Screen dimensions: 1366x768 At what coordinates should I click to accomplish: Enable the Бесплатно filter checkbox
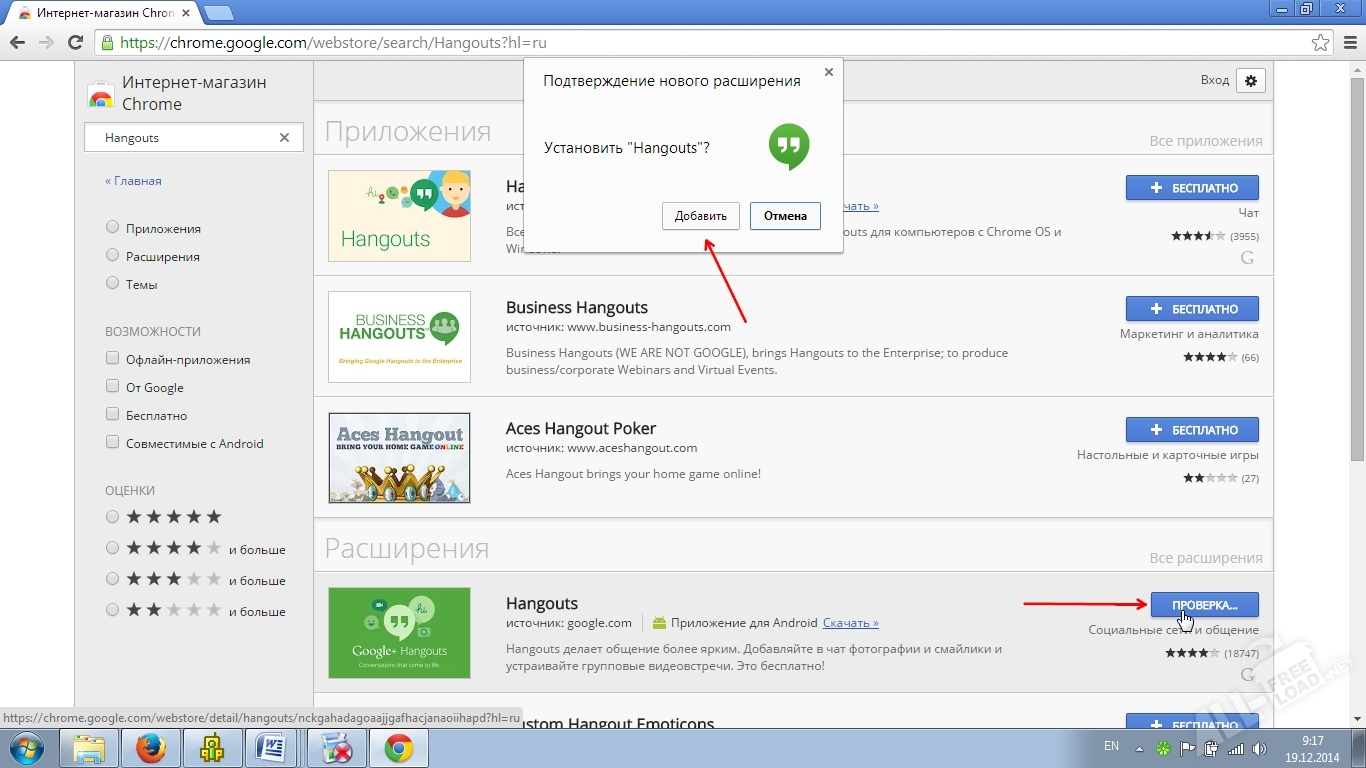tap(111, 415)
